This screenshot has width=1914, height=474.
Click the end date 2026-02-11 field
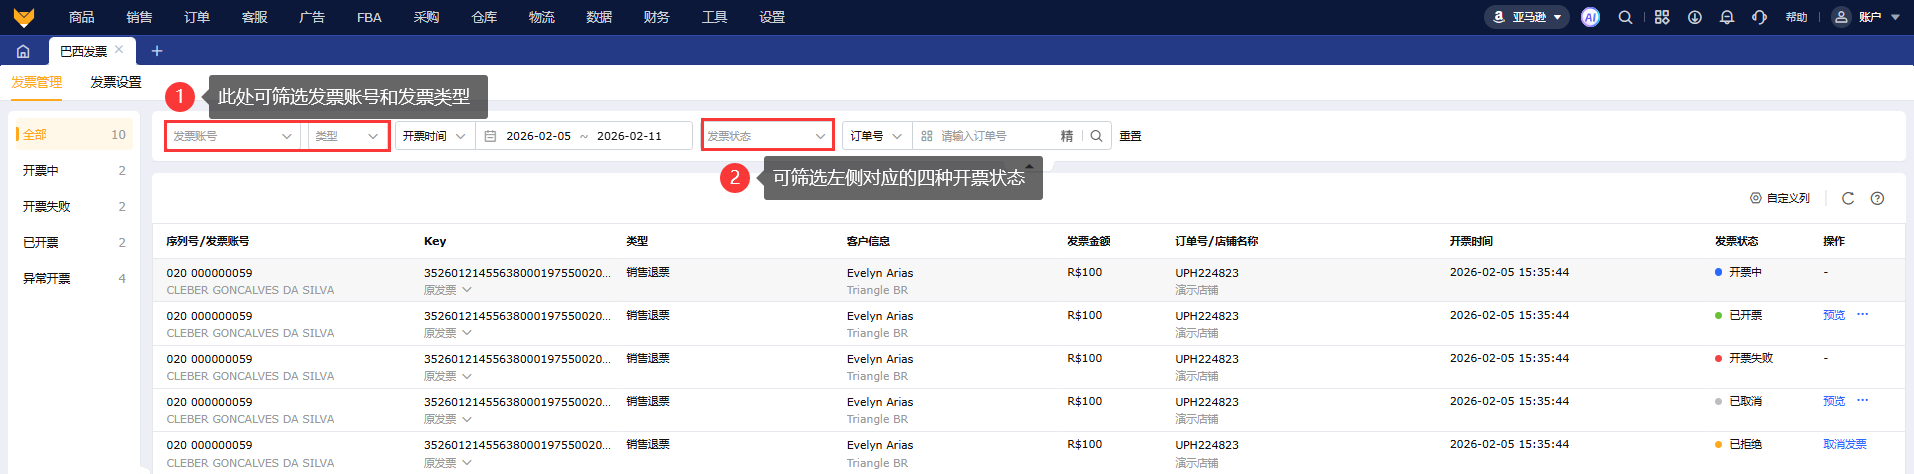tap(629, 136)
